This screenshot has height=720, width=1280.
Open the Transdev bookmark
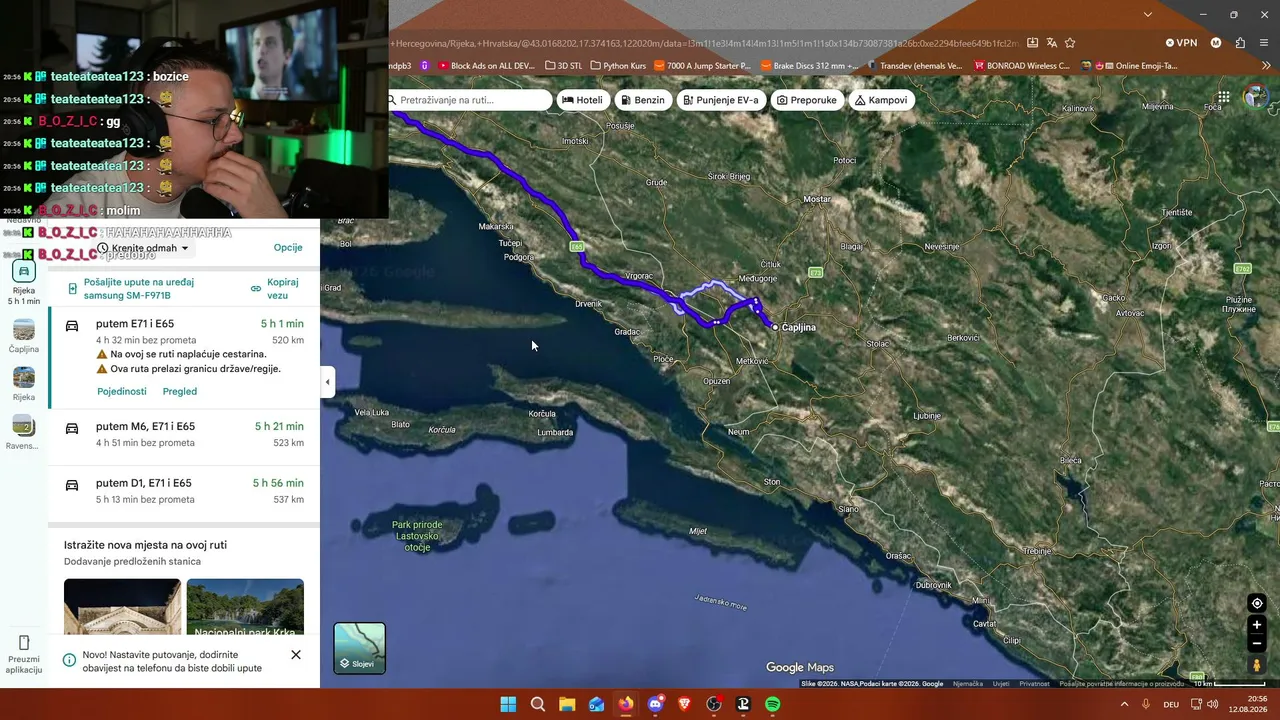(x=915, y=66)
